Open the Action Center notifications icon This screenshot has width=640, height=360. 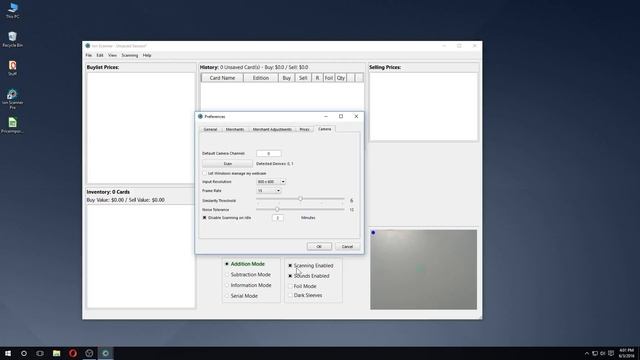[611, 353]
